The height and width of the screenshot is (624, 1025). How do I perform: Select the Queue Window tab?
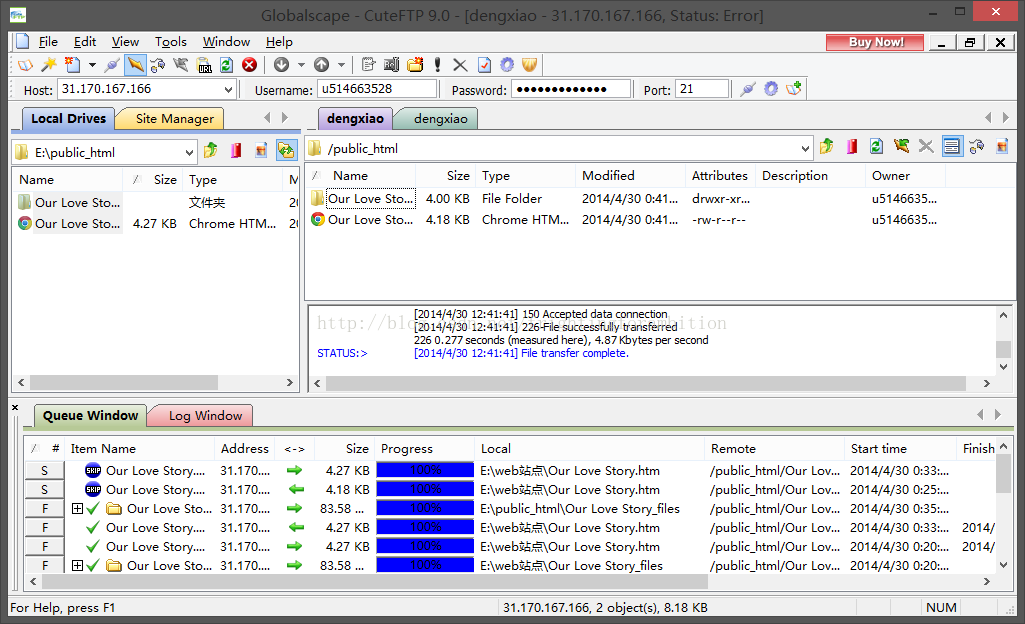click(90, 416)
